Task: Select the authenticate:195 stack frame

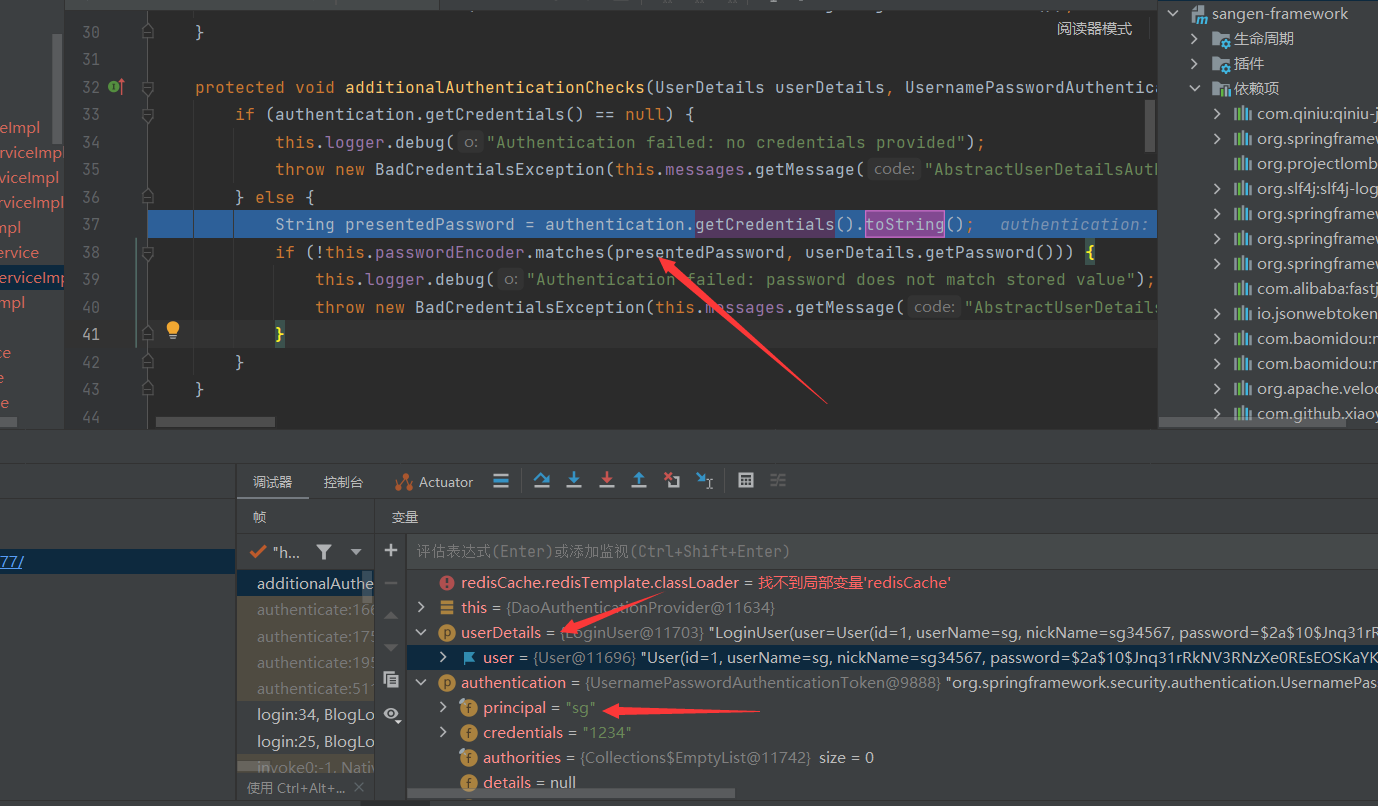Action: [305, 662]
